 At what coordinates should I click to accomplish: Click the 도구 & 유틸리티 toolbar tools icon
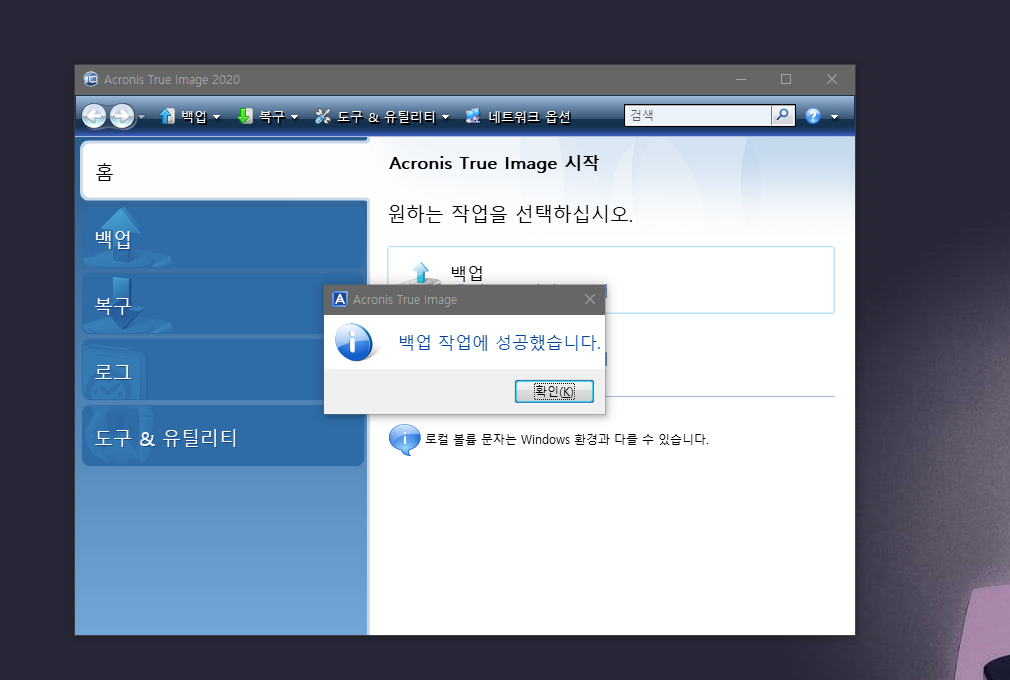(x=323, y=116)
